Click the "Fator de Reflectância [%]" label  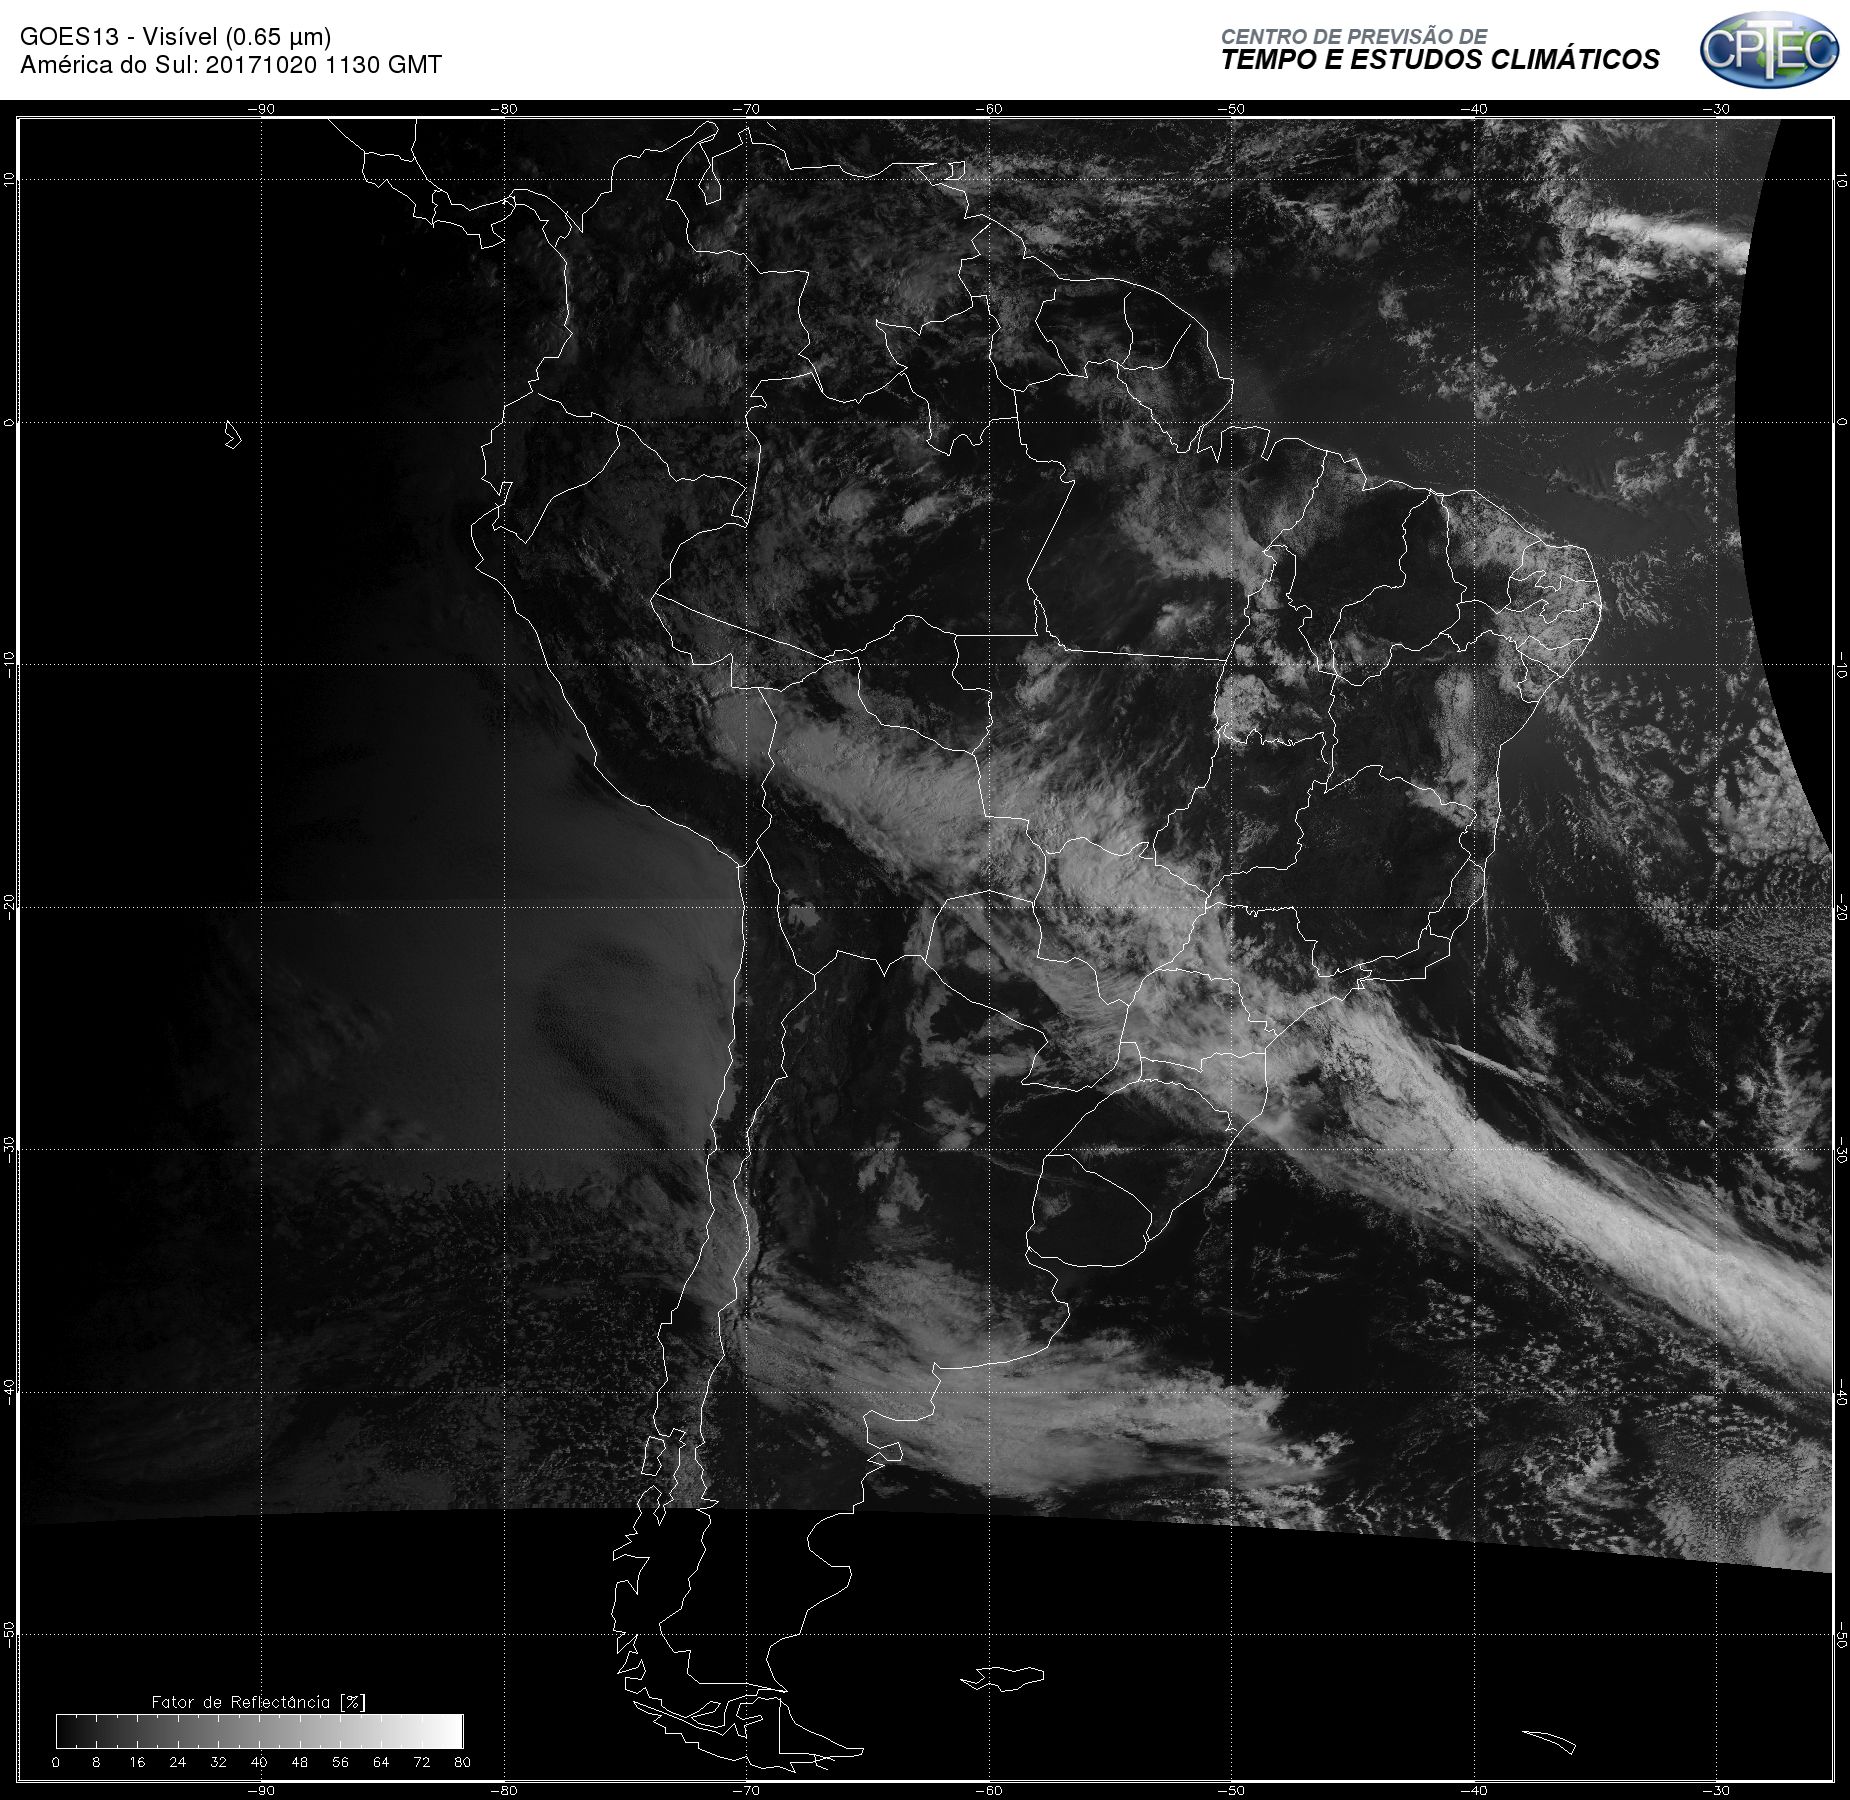pos(258,1702)
